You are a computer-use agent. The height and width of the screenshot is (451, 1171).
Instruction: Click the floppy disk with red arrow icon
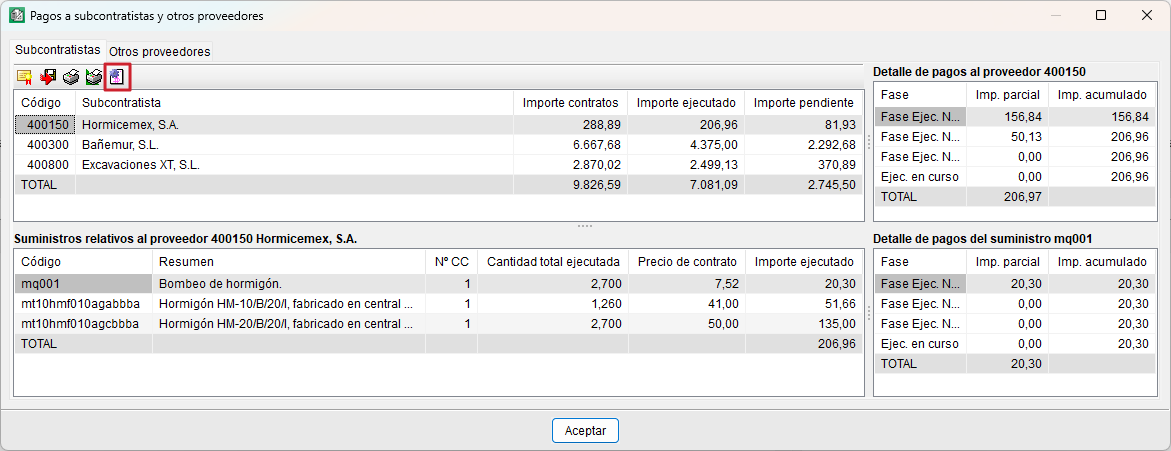[48, 77]
